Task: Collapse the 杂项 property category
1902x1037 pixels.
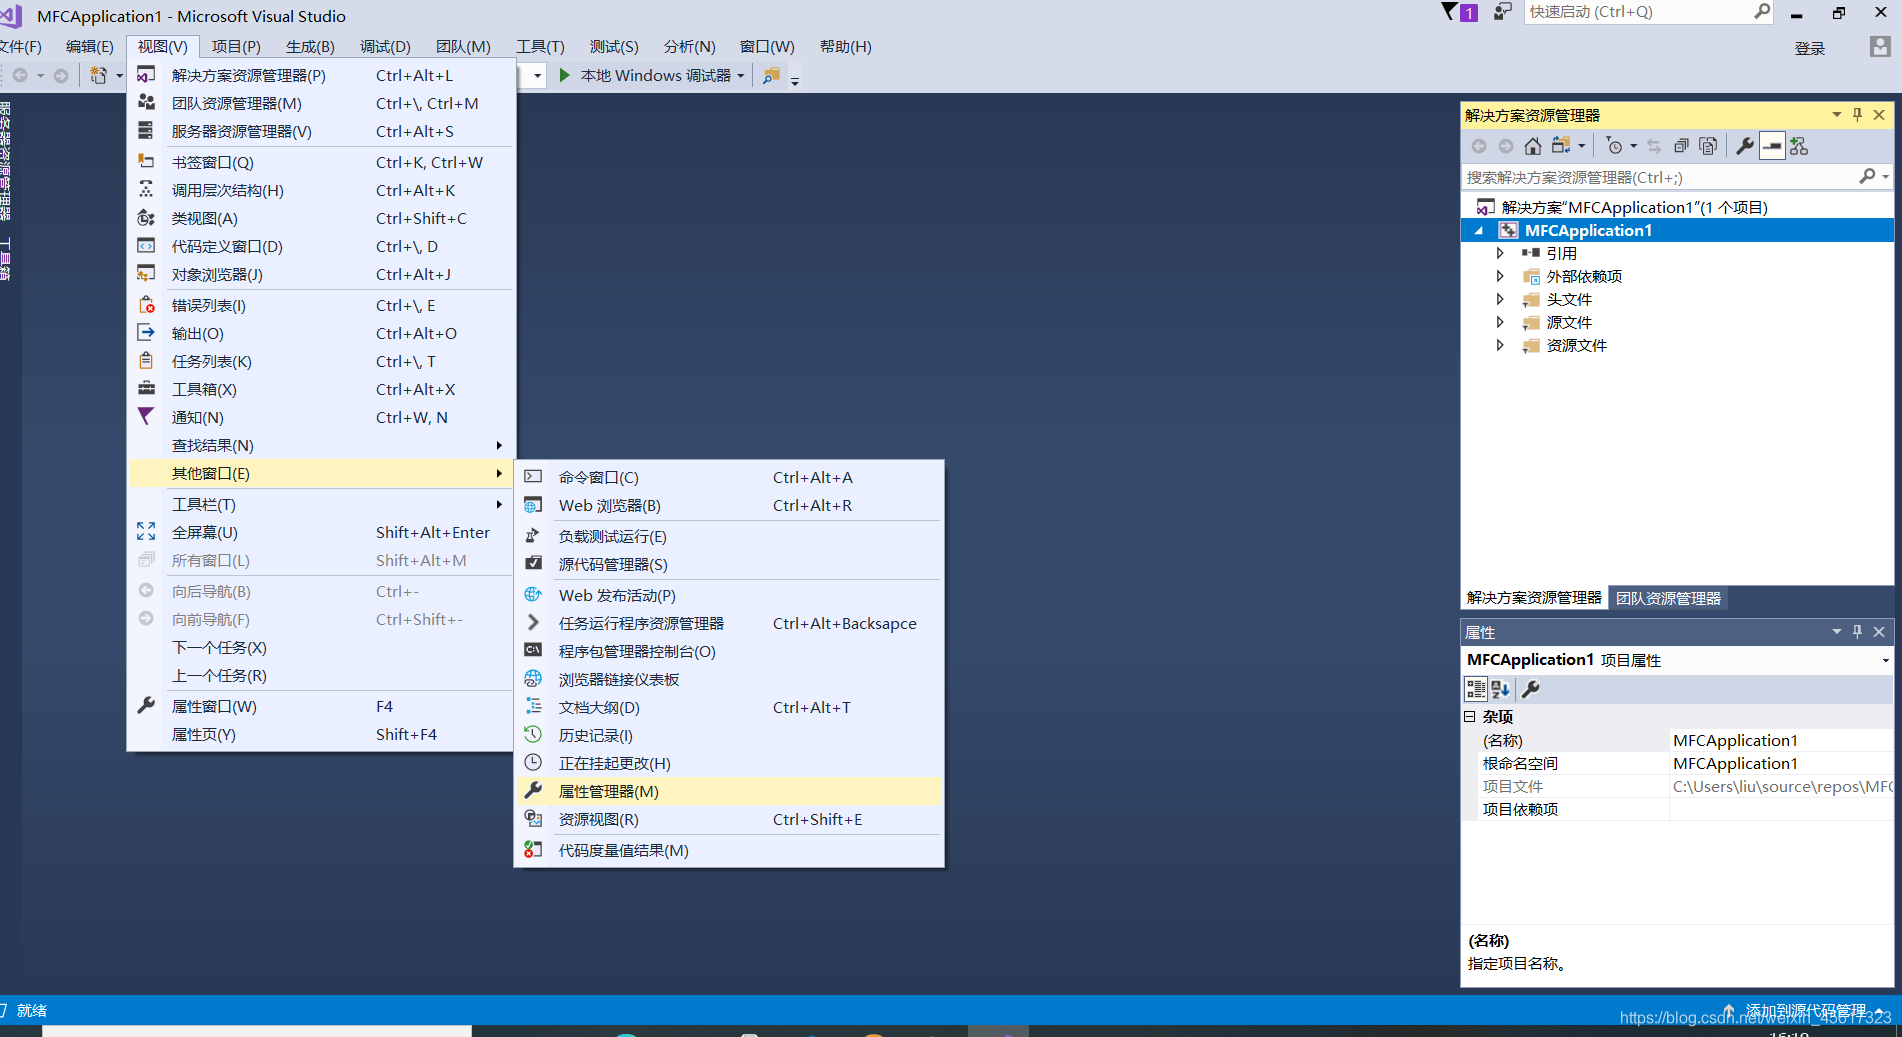Action: coord(1470,717)
